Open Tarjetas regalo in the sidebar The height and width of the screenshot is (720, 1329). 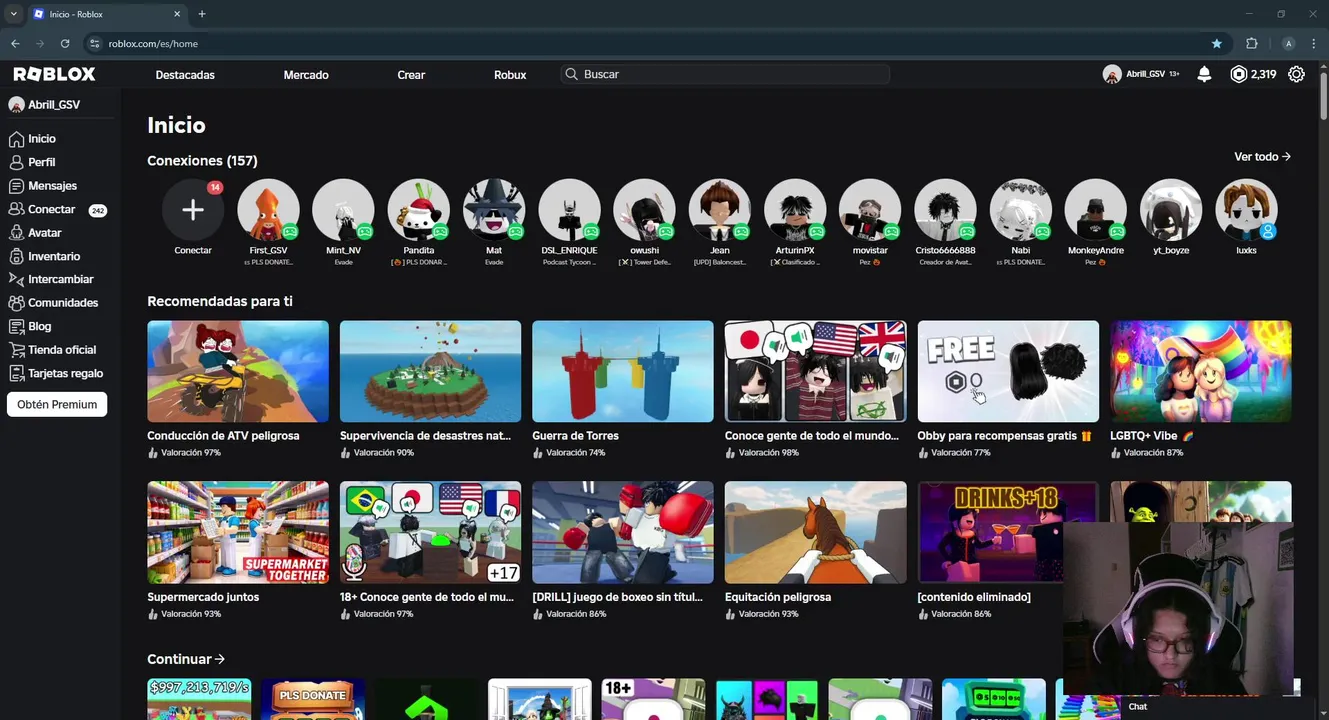(65, 373)
